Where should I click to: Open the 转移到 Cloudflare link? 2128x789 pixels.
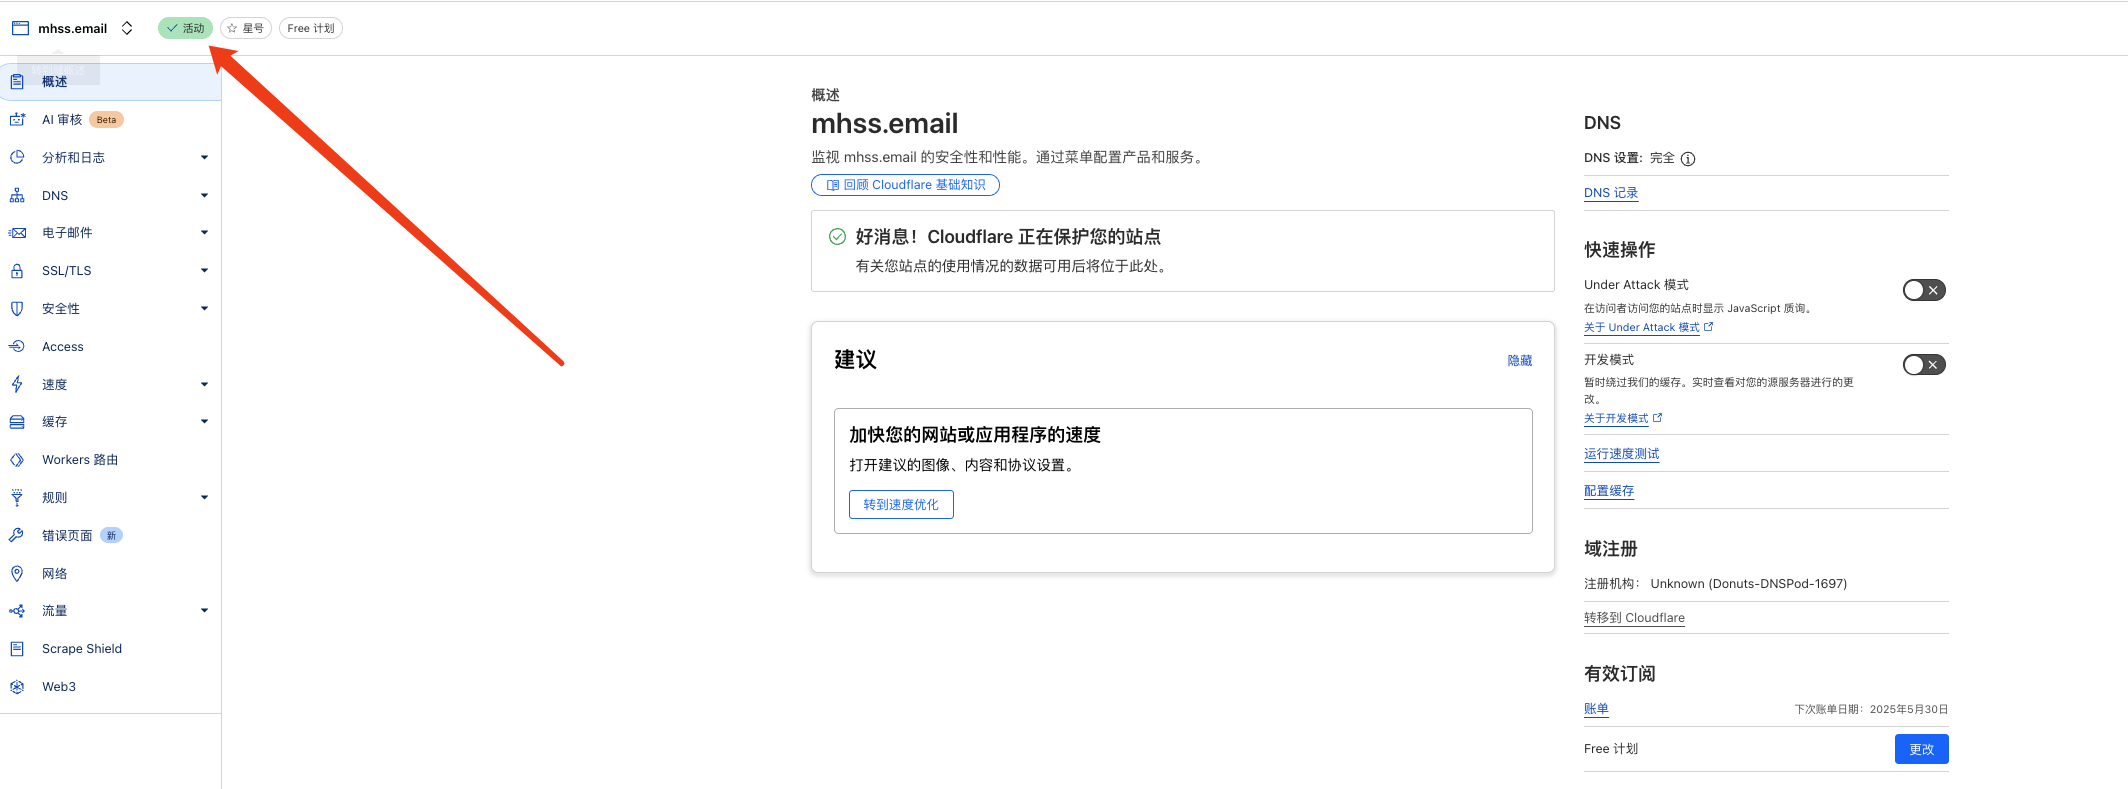pyautogui.click(x=1634, y=618)
